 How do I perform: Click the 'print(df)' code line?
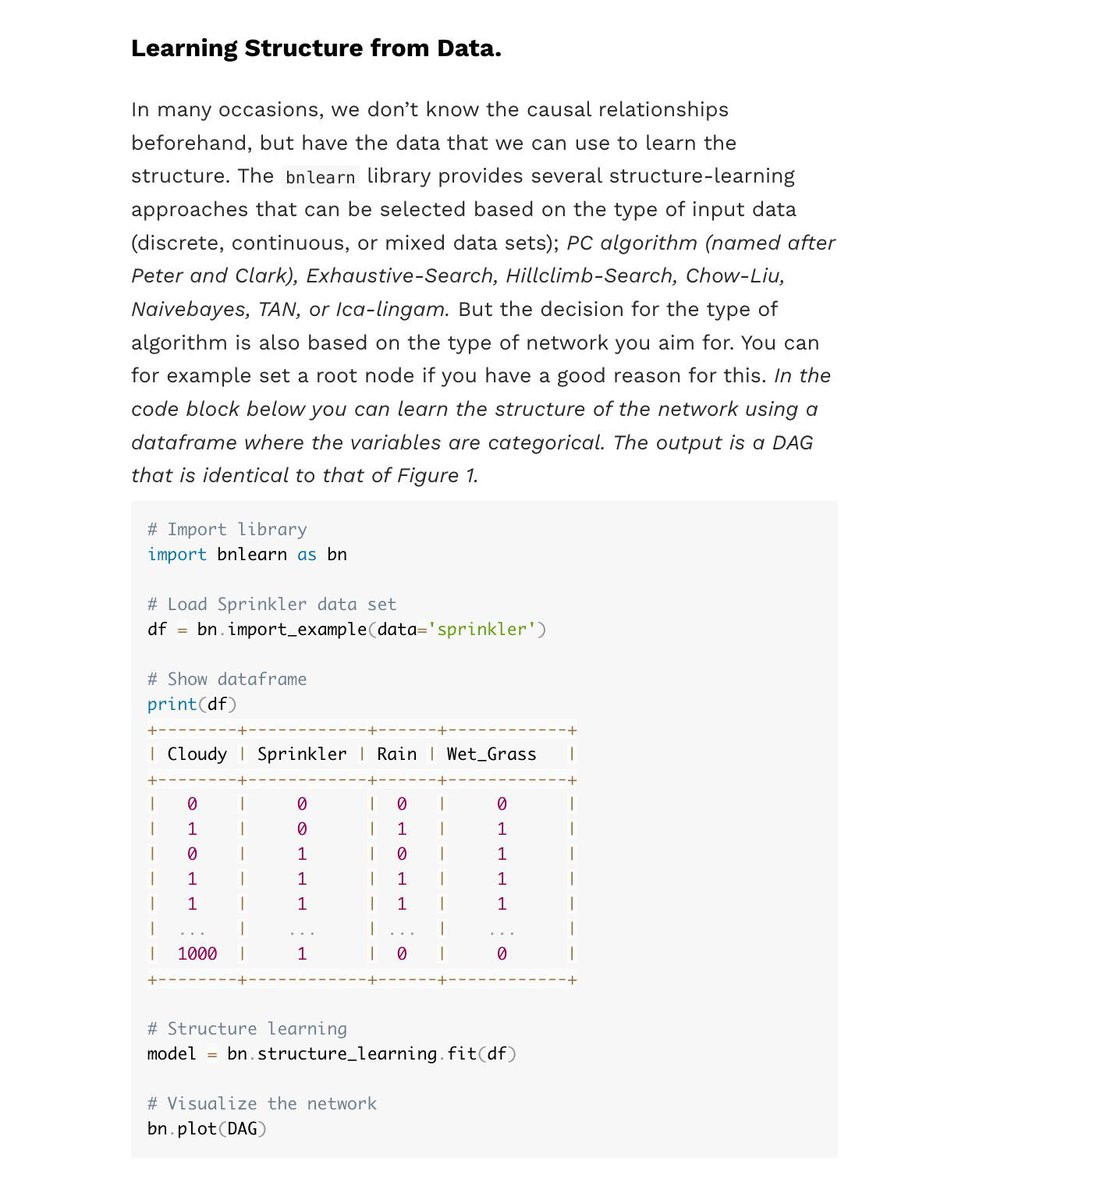point(192,704)
